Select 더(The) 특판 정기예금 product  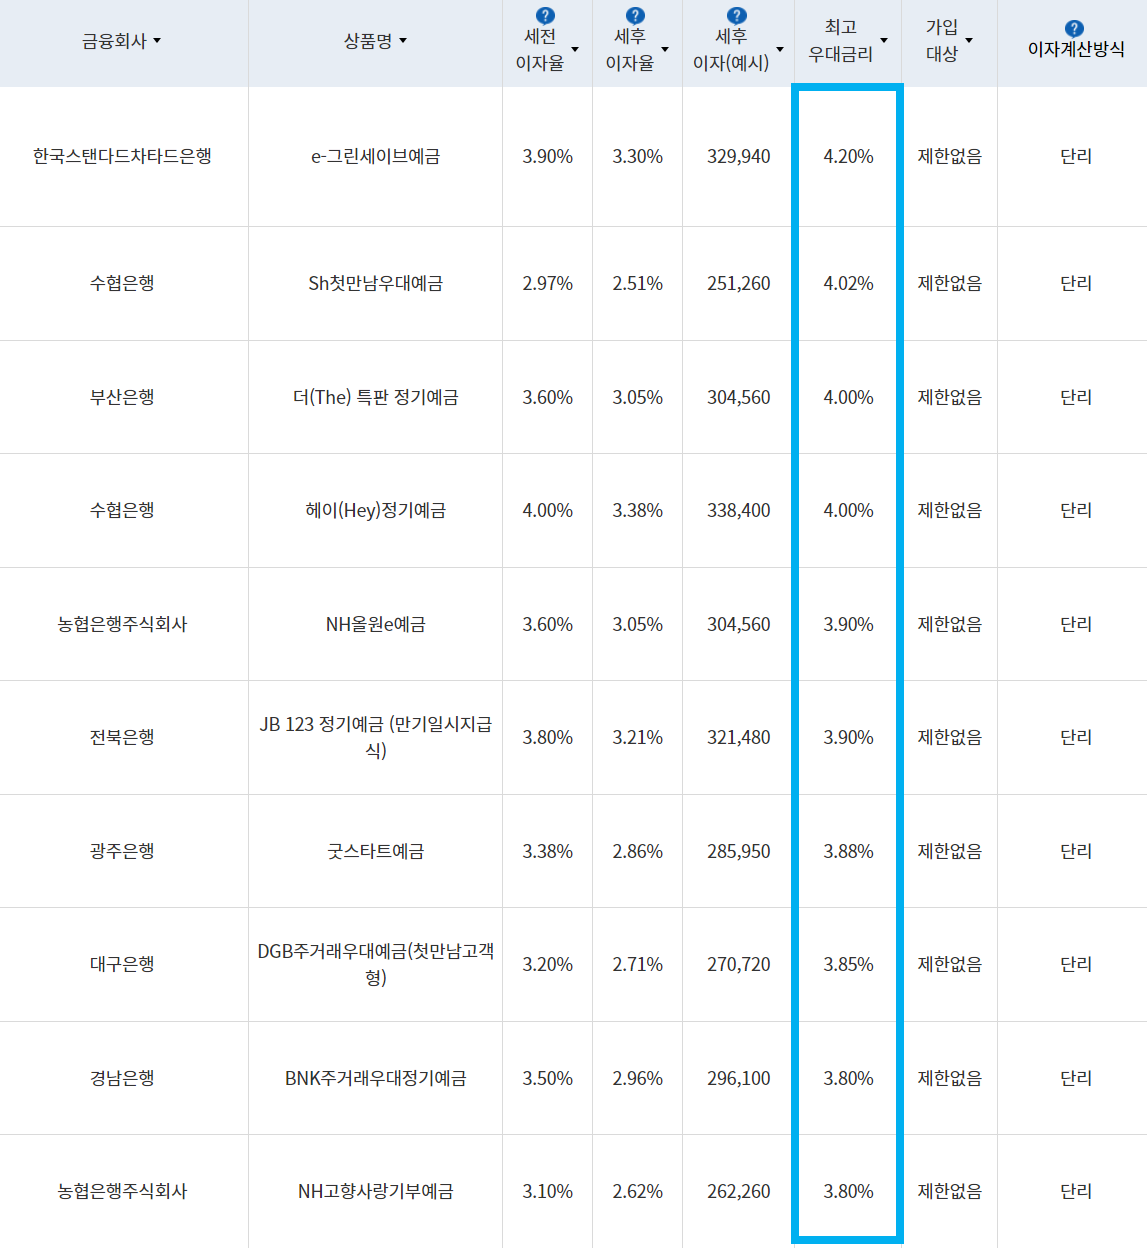click(375, 397)
